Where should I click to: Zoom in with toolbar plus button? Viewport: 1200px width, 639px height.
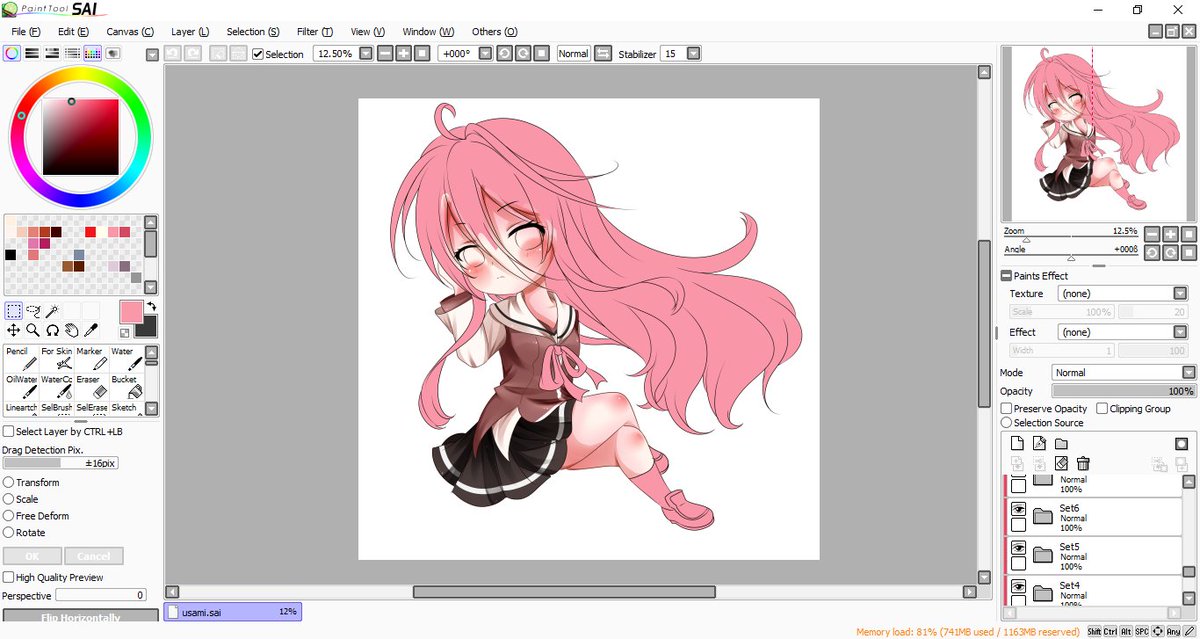404,53
